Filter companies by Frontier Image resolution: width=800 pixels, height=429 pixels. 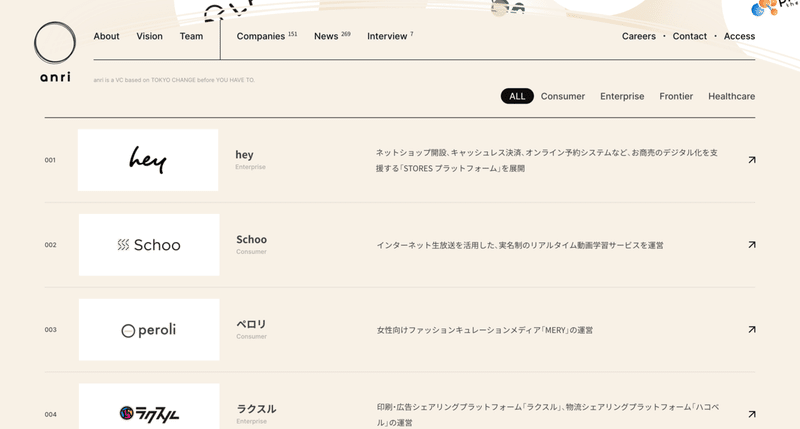click(676, 96)
